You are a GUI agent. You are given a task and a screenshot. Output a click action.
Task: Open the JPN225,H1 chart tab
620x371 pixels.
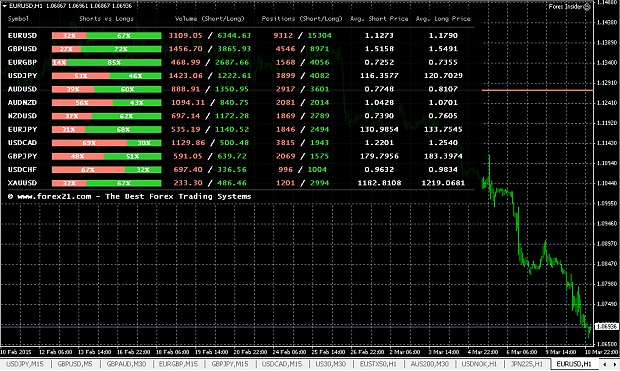coord(527,364)
